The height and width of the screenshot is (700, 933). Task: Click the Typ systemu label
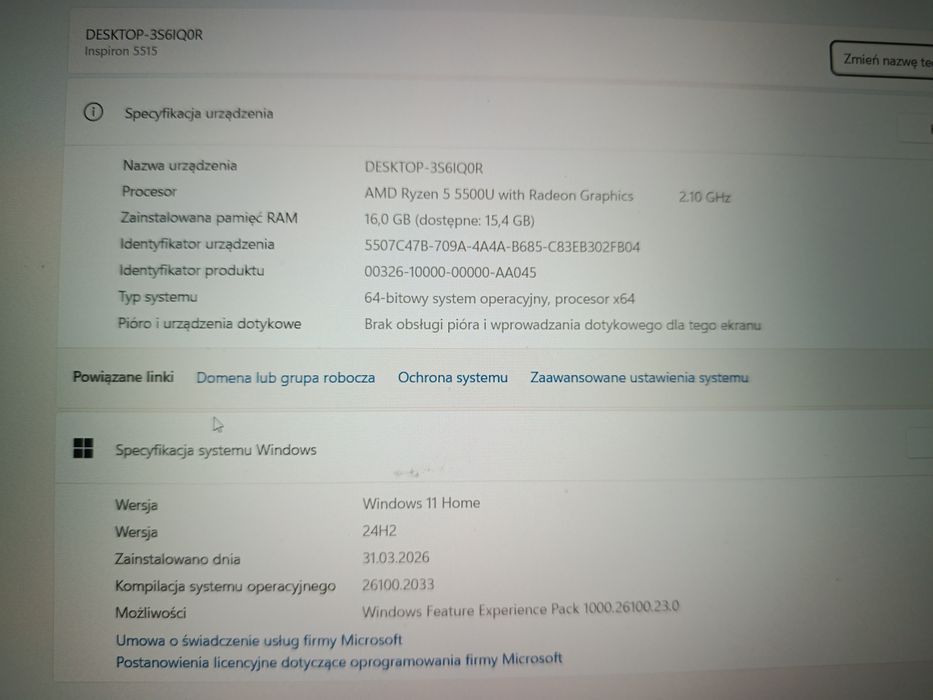(x=158, y=297)
